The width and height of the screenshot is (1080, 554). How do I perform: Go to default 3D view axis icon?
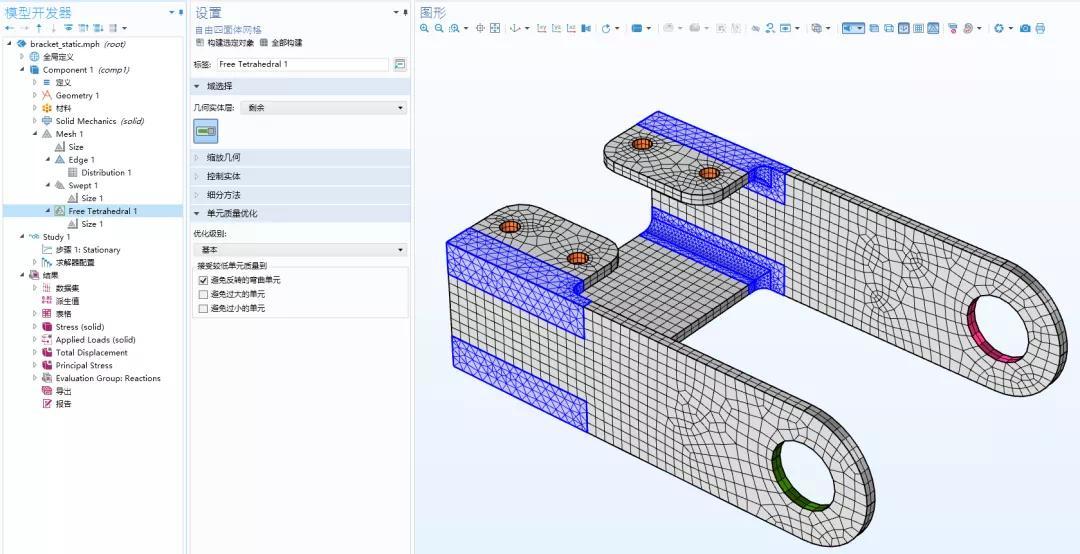coord(515,28)
